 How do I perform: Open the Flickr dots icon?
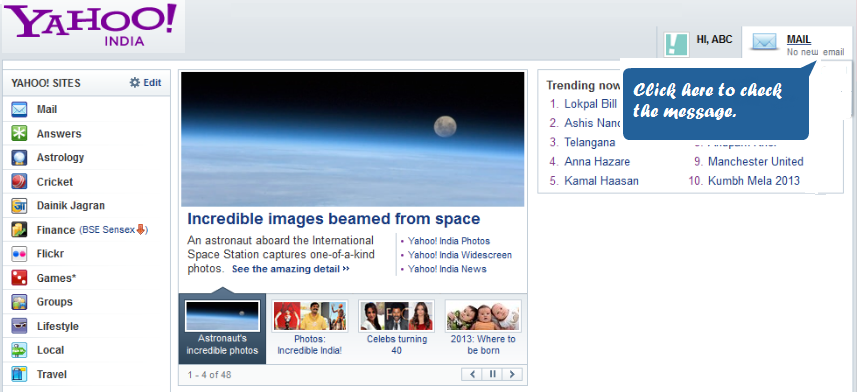(x=19, y=254)
